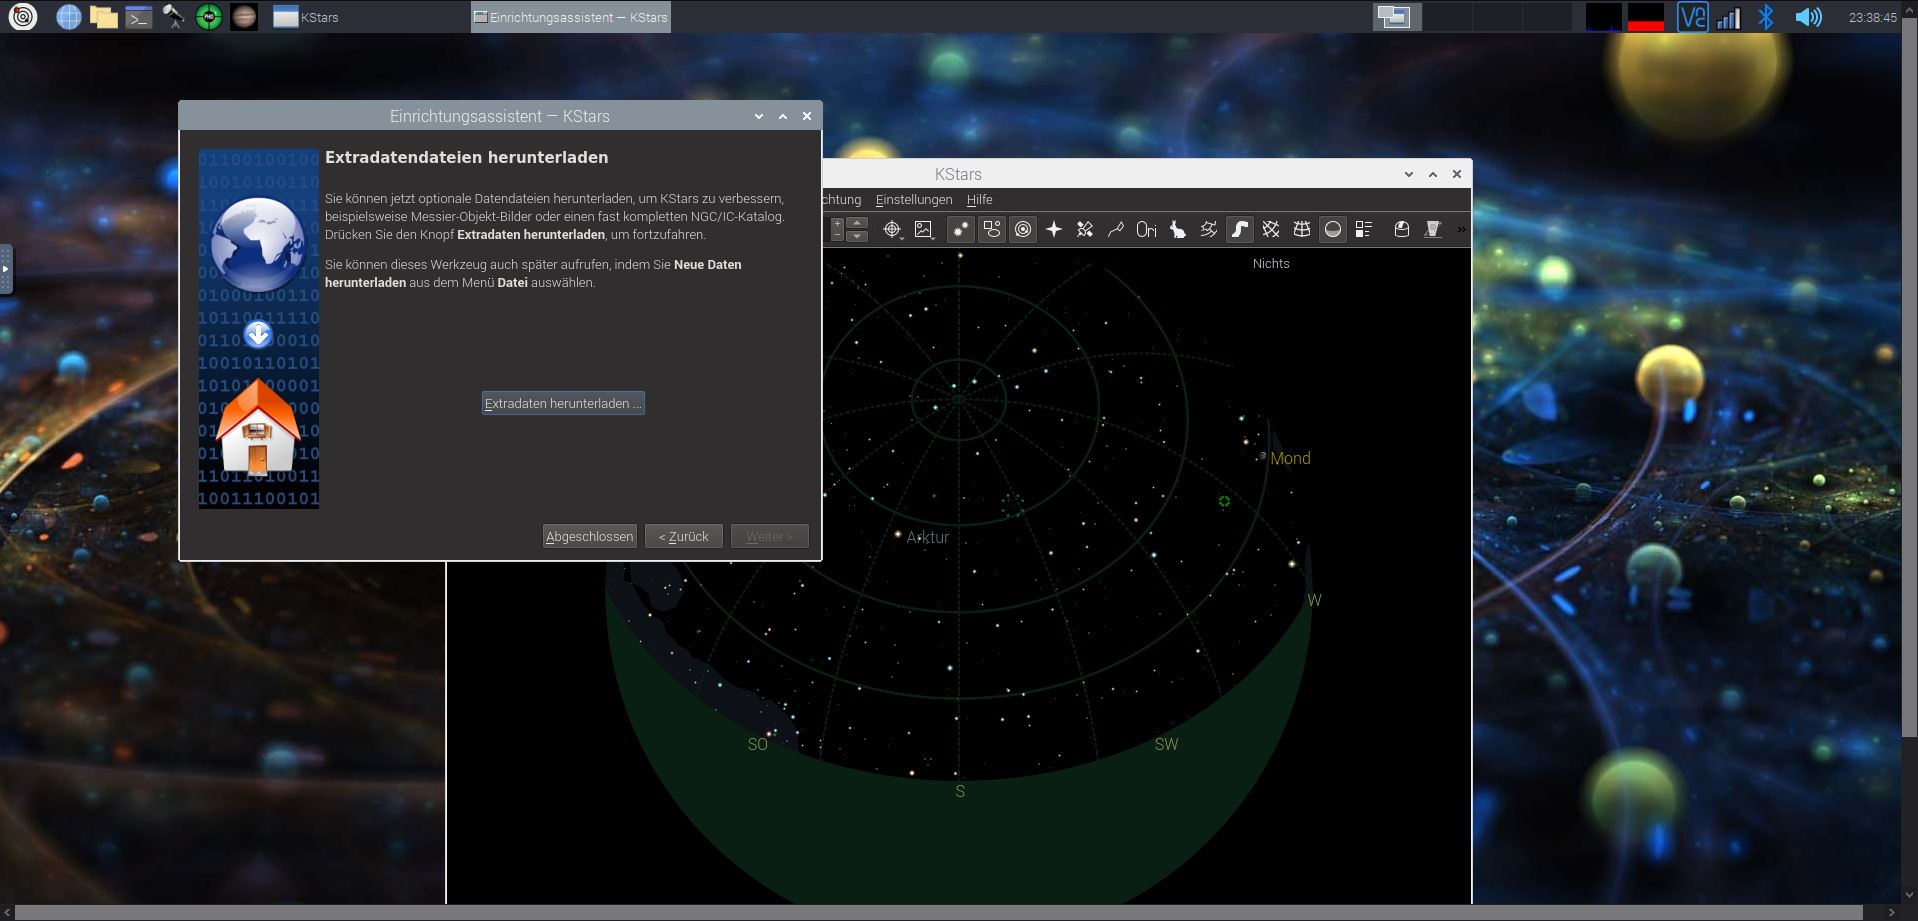Click the CPU usage monitor graph
Screen dimensions: 1918x921
[1604, 17]
